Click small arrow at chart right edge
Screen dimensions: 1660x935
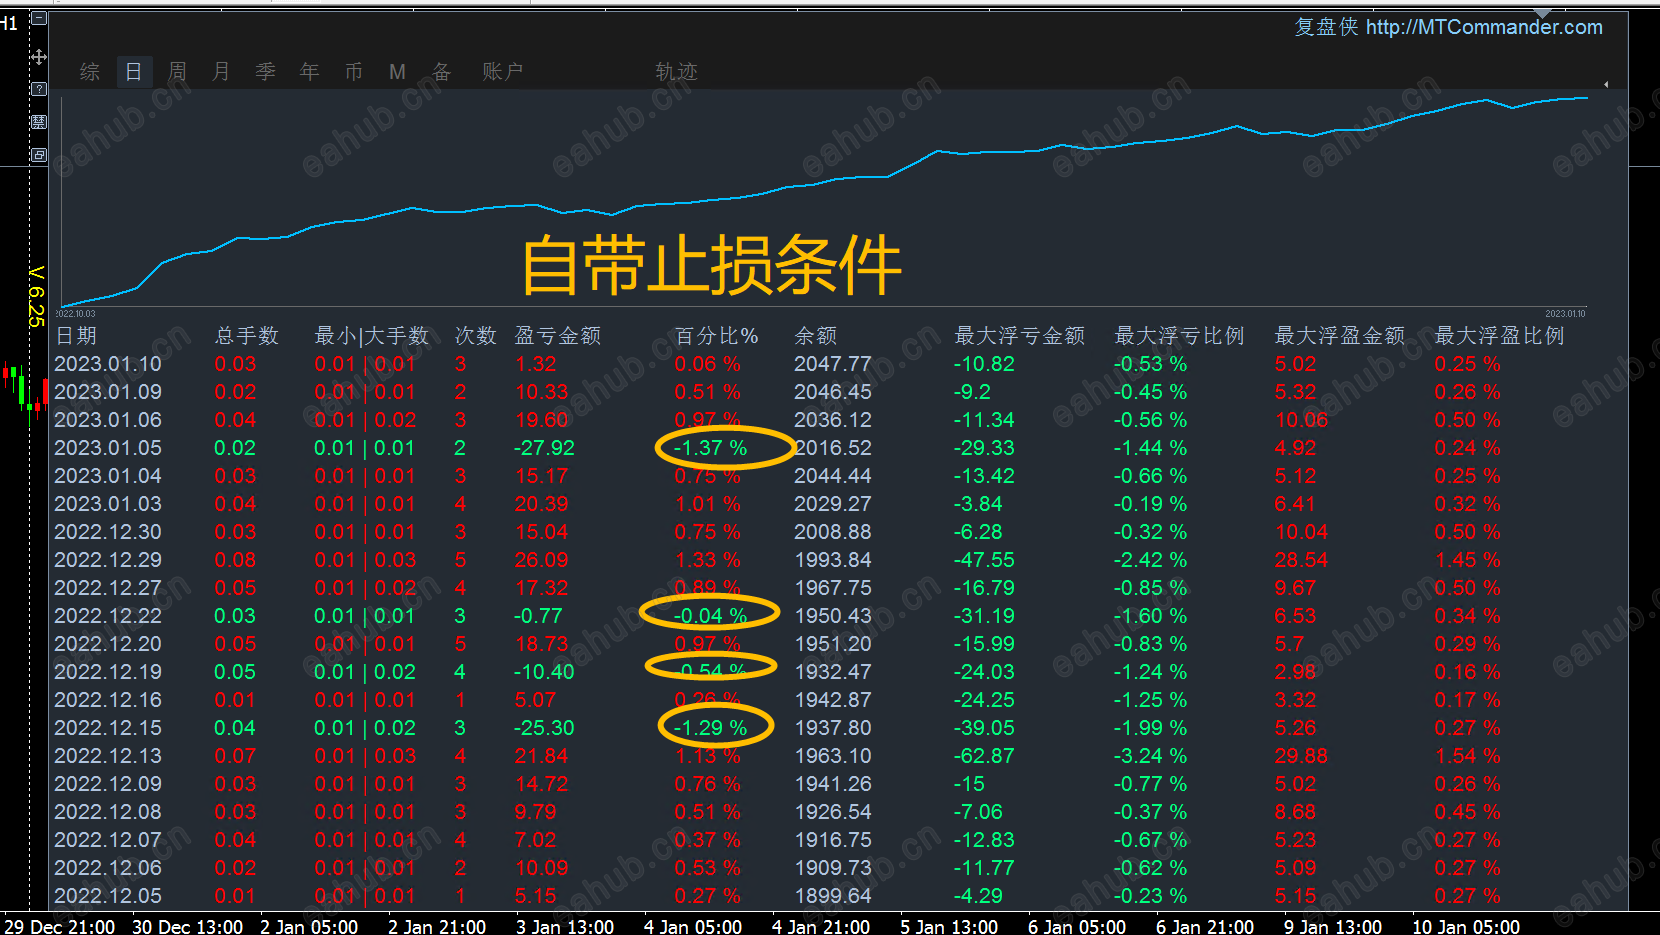pyautogui.click(x=1606, y=85)
